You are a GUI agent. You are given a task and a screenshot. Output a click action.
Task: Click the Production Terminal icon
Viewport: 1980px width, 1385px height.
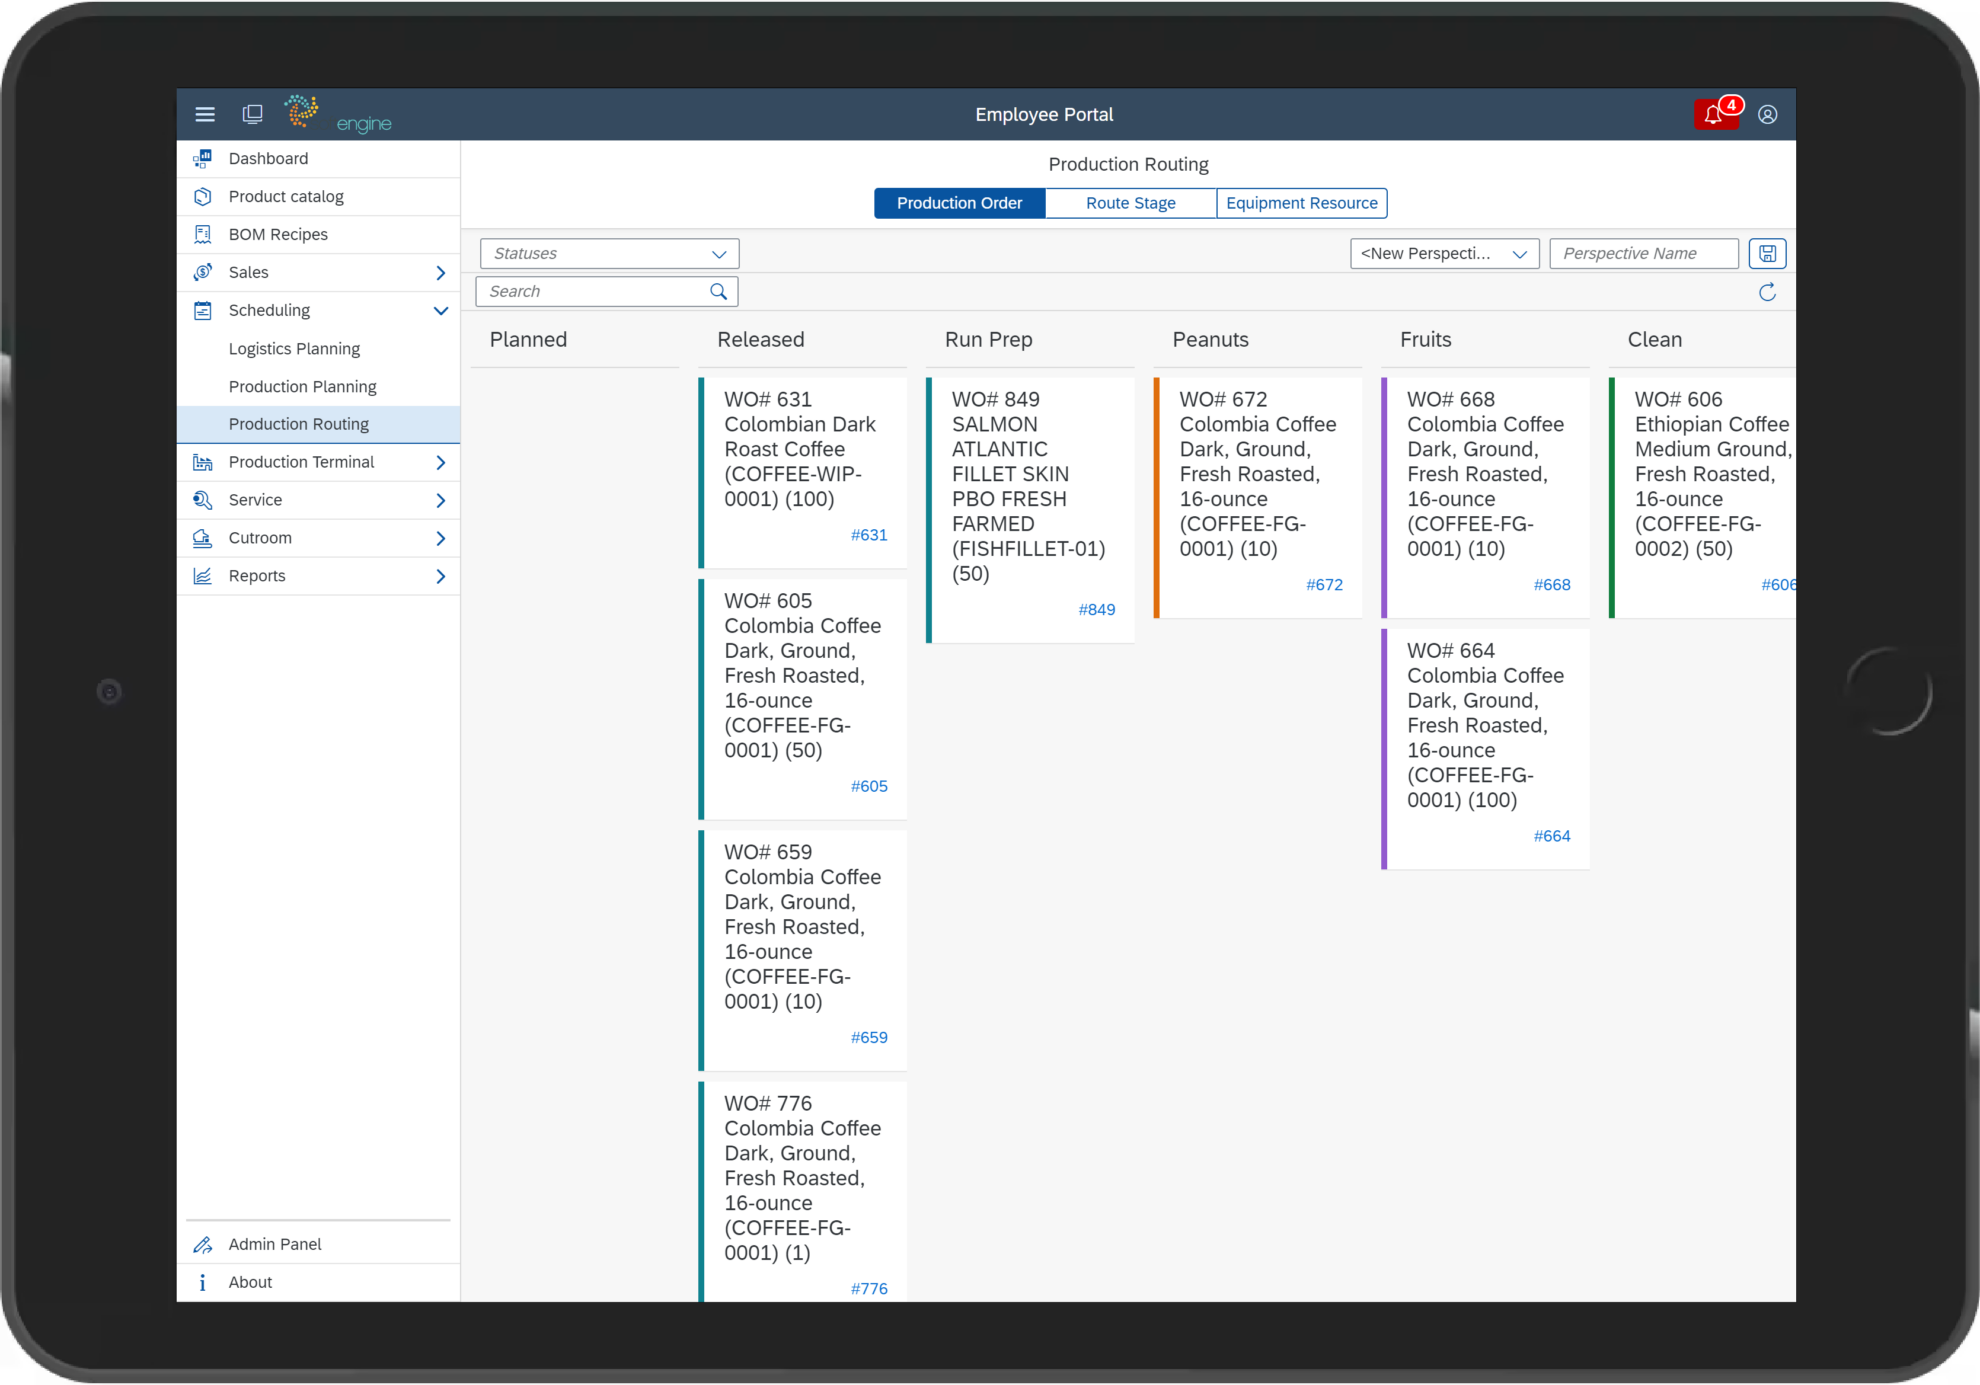(203, 462)
